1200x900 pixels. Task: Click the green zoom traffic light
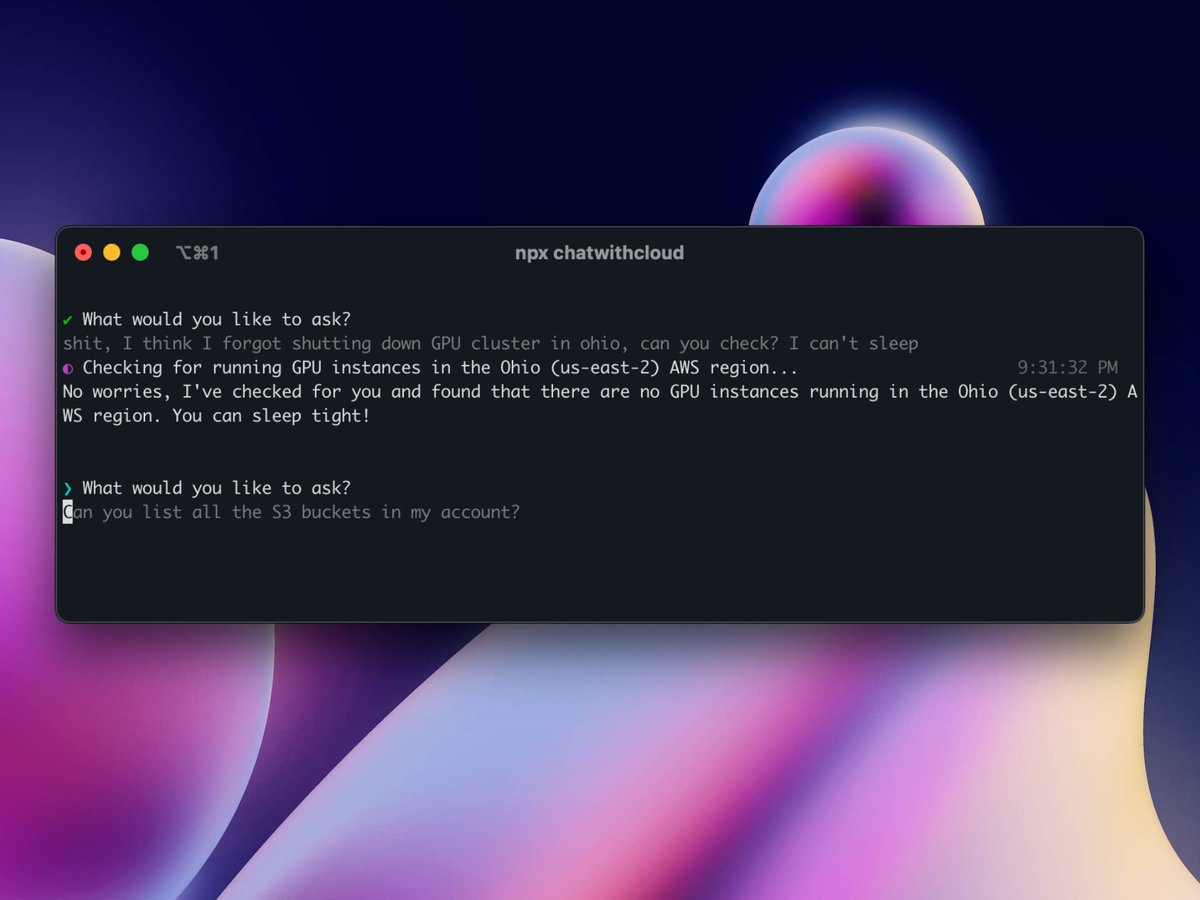point(139,252)
